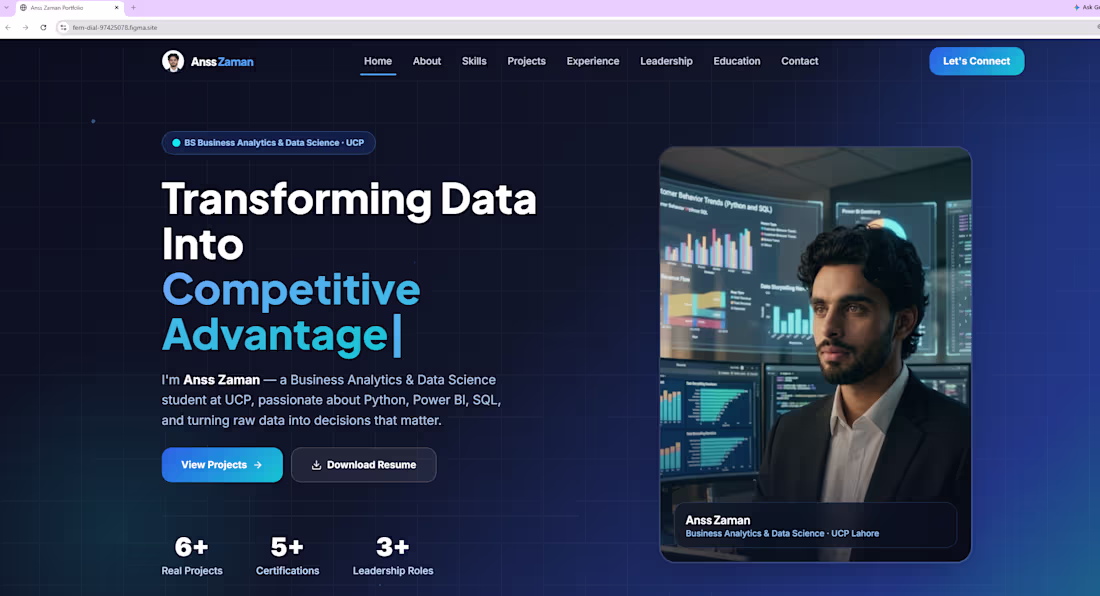This screenshot has width=1100, height=596.
Task: Open the tab search dropdown arrow
Action: coord(6,8)
